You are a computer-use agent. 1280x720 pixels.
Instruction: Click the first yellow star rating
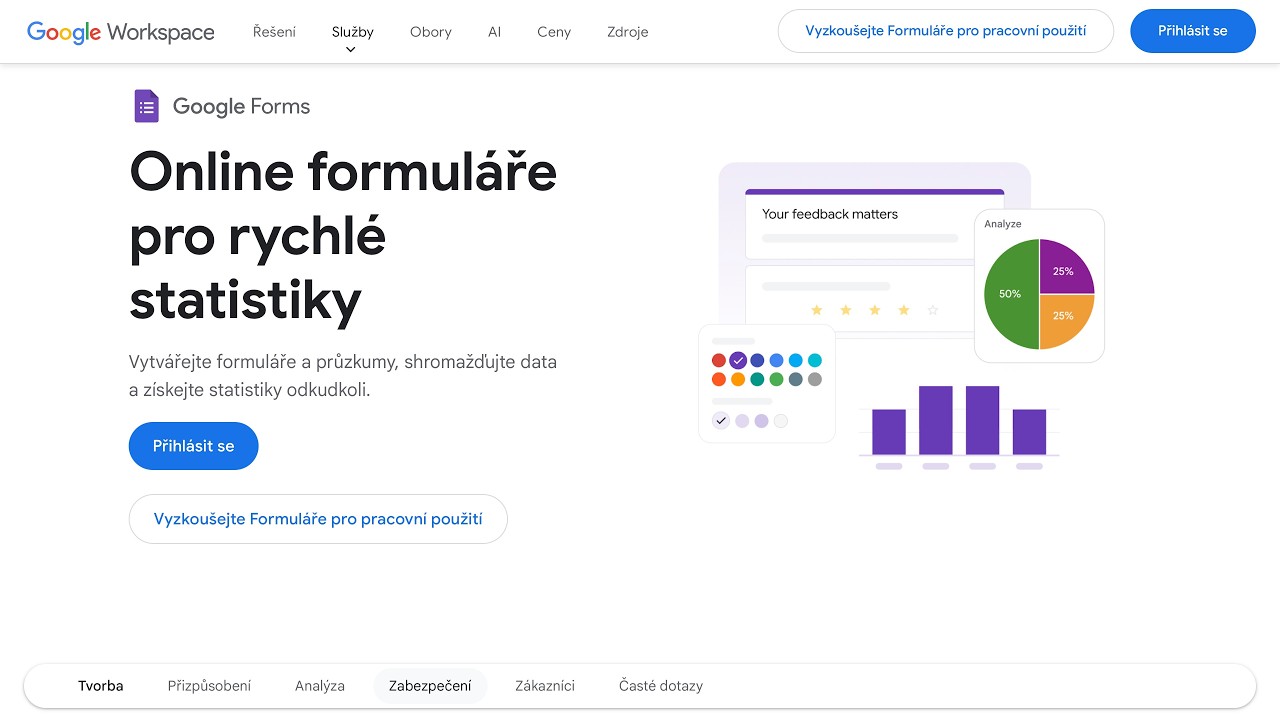(x=816, y=311)
